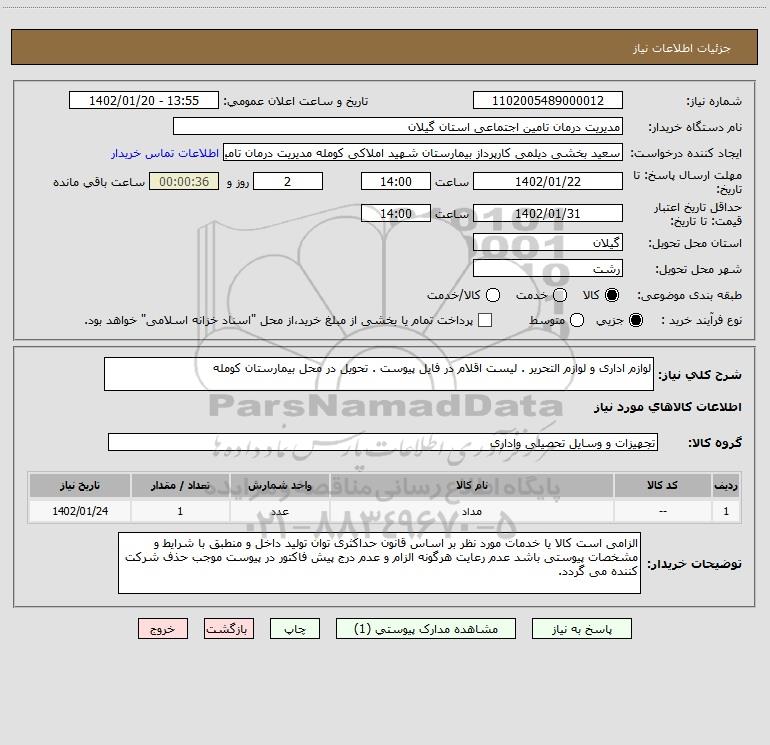The height and width of the screenshot is (745, 770).
Task: Click response deadline date 1402/01/22
Action: click(548, 181)
